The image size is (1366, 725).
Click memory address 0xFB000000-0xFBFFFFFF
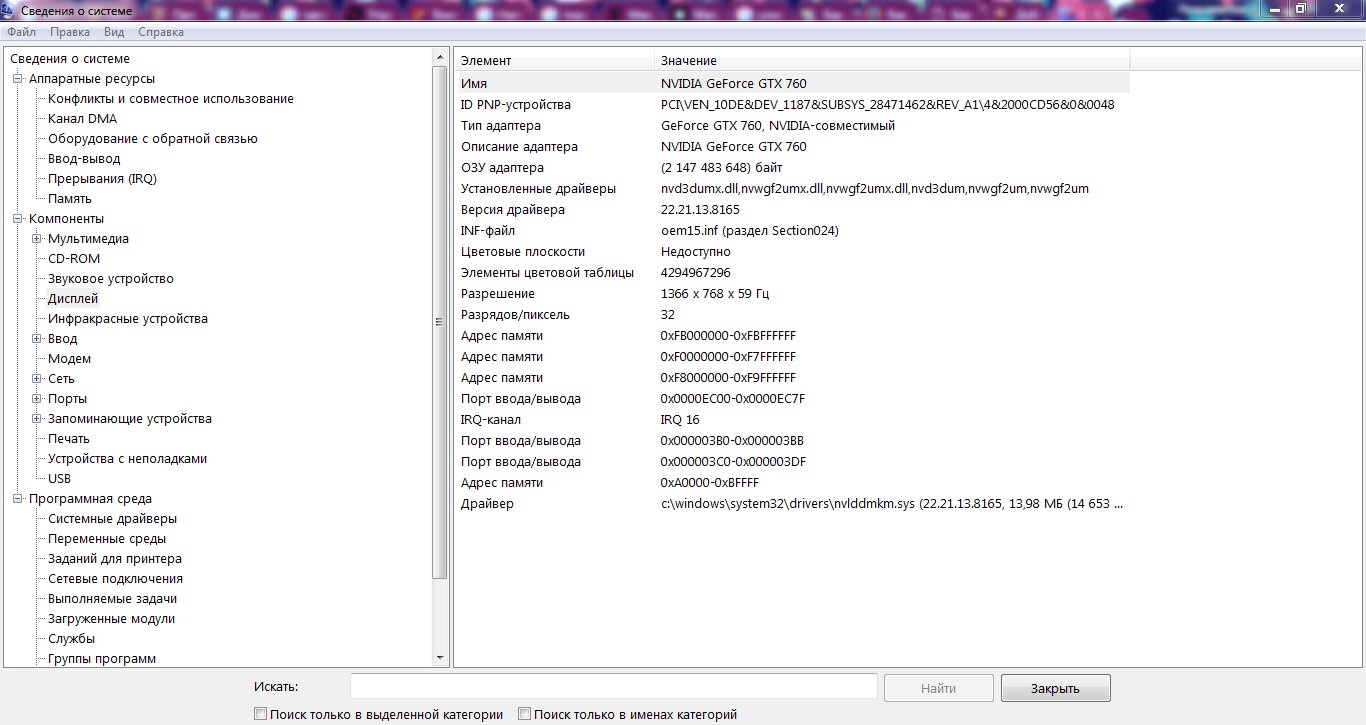click(729, 336)
